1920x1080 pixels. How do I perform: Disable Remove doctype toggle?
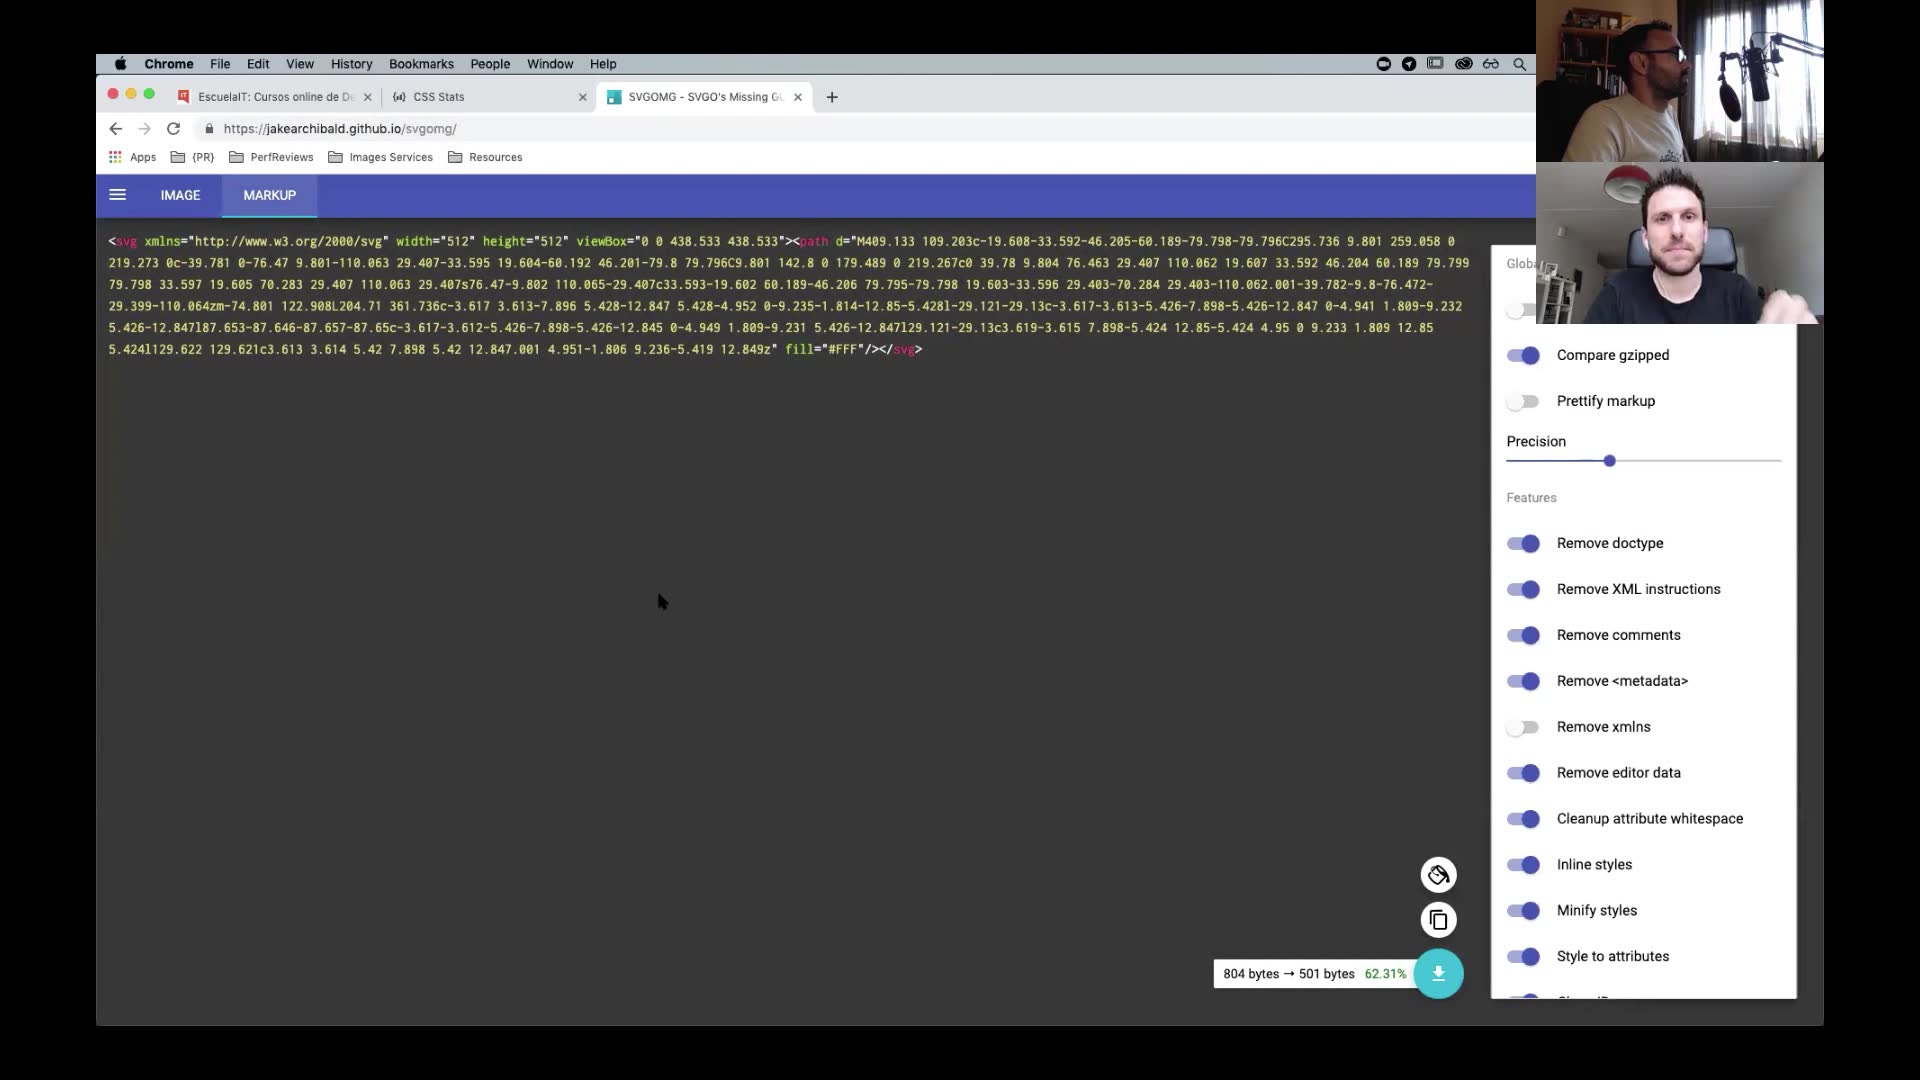coord(1523,543)
